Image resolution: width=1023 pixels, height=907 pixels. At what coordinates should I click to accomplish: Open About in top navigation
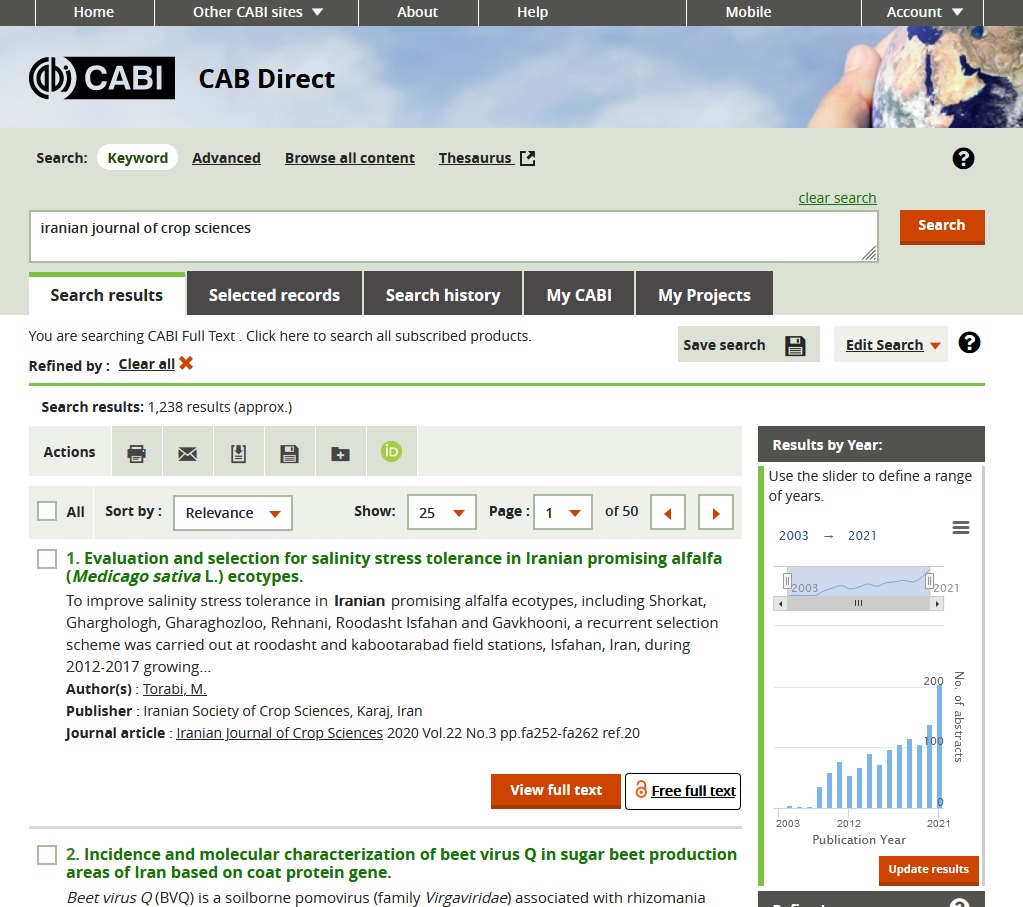pos(418,12)
